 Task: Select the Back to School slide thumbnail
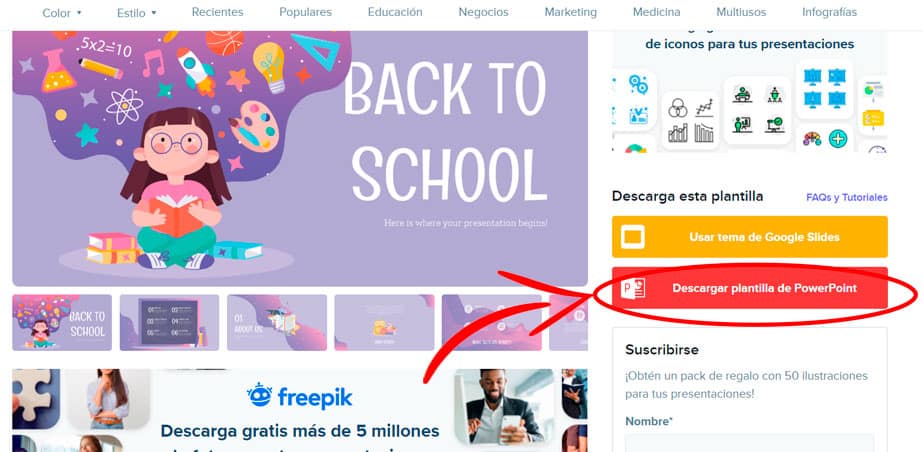click(62, 323)
